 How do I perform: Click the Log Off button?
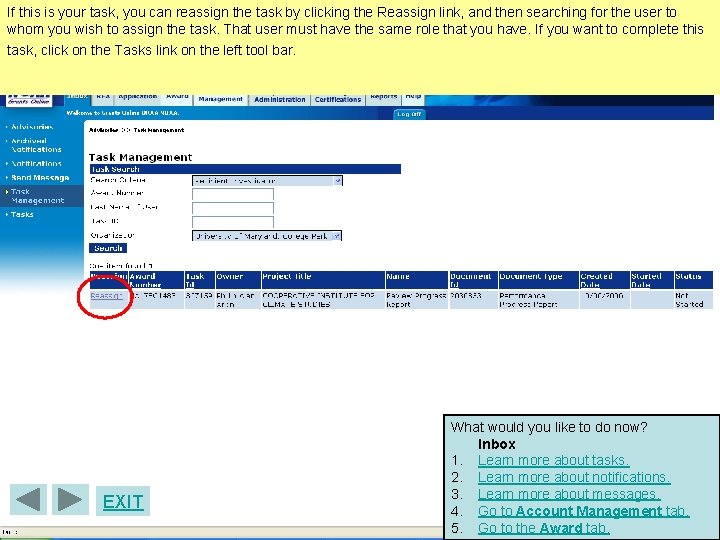coord(409,114)
